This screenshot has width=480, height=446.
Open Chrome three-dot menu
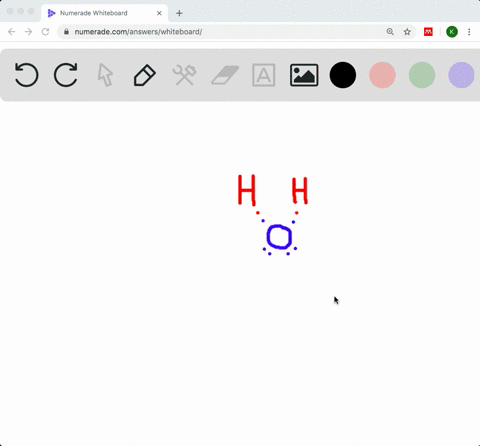(x=469, y=32)
